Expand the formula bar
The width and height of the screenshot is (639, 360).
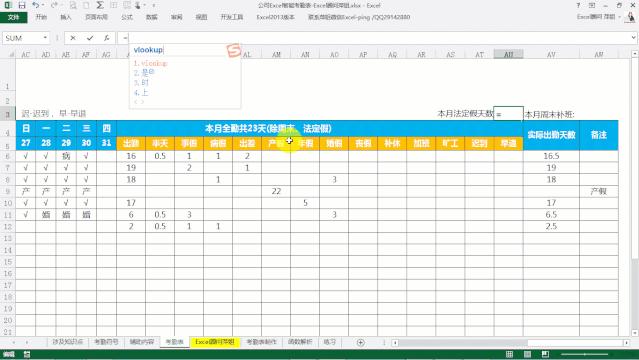(x=634, y=38)
